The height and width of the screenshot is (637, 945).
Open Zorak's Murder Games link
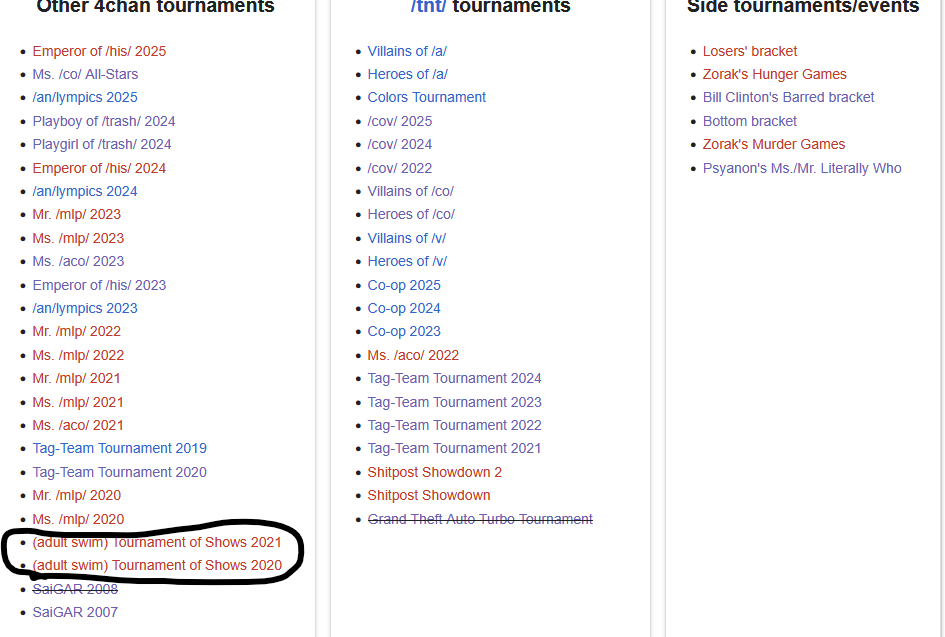click(x=774, y=144)
